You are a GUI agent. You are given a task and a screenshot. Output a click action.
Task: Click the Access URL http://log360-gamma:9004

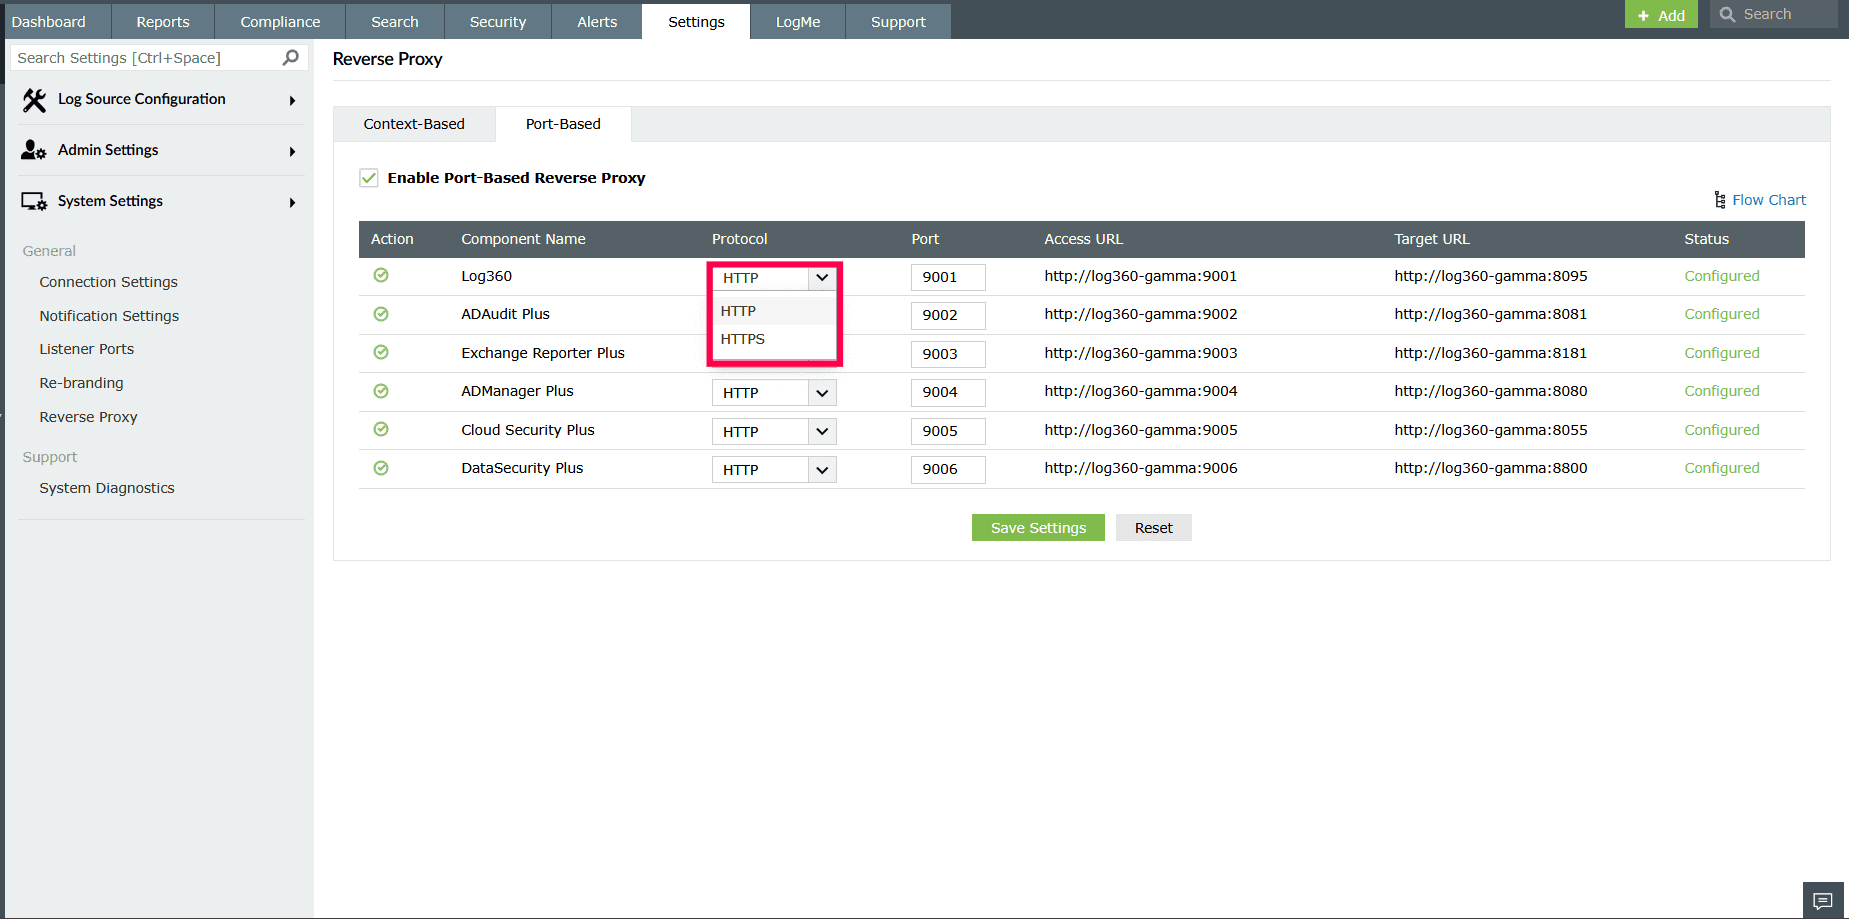point(1141,391)
